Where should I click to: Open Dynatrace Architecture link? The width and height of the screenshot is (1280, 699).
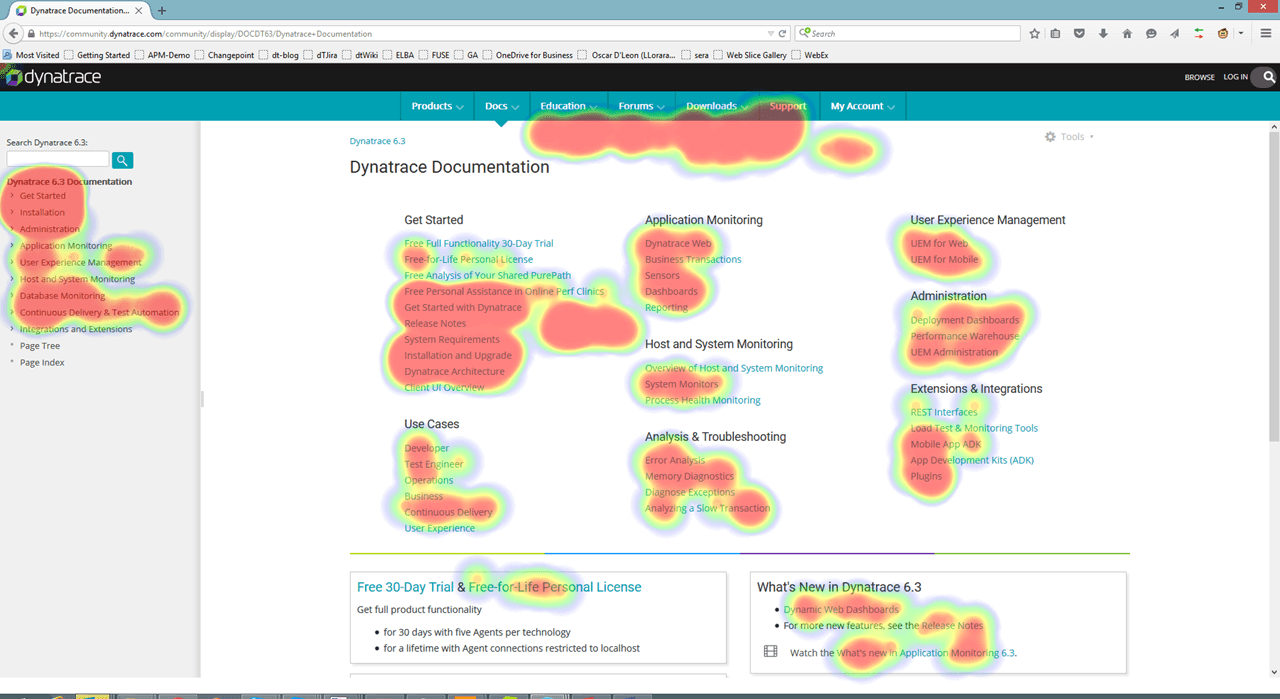pyautogui.click(x=454, y=371)
